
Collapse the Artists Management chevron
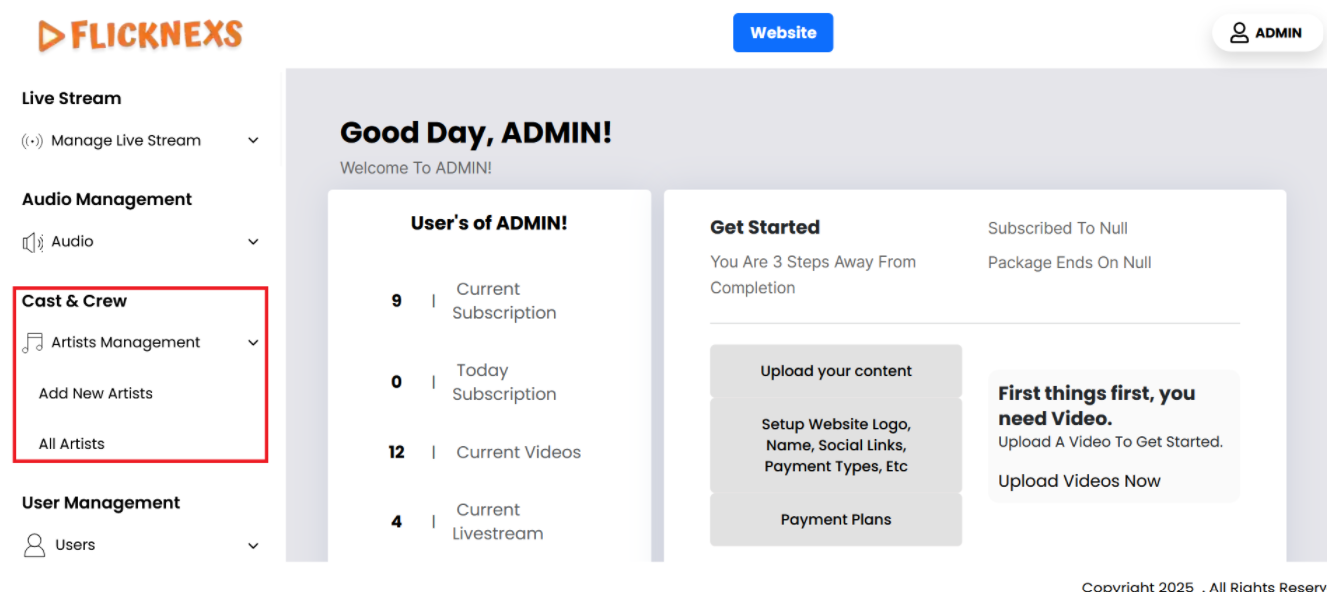click(x=253, y=343)
